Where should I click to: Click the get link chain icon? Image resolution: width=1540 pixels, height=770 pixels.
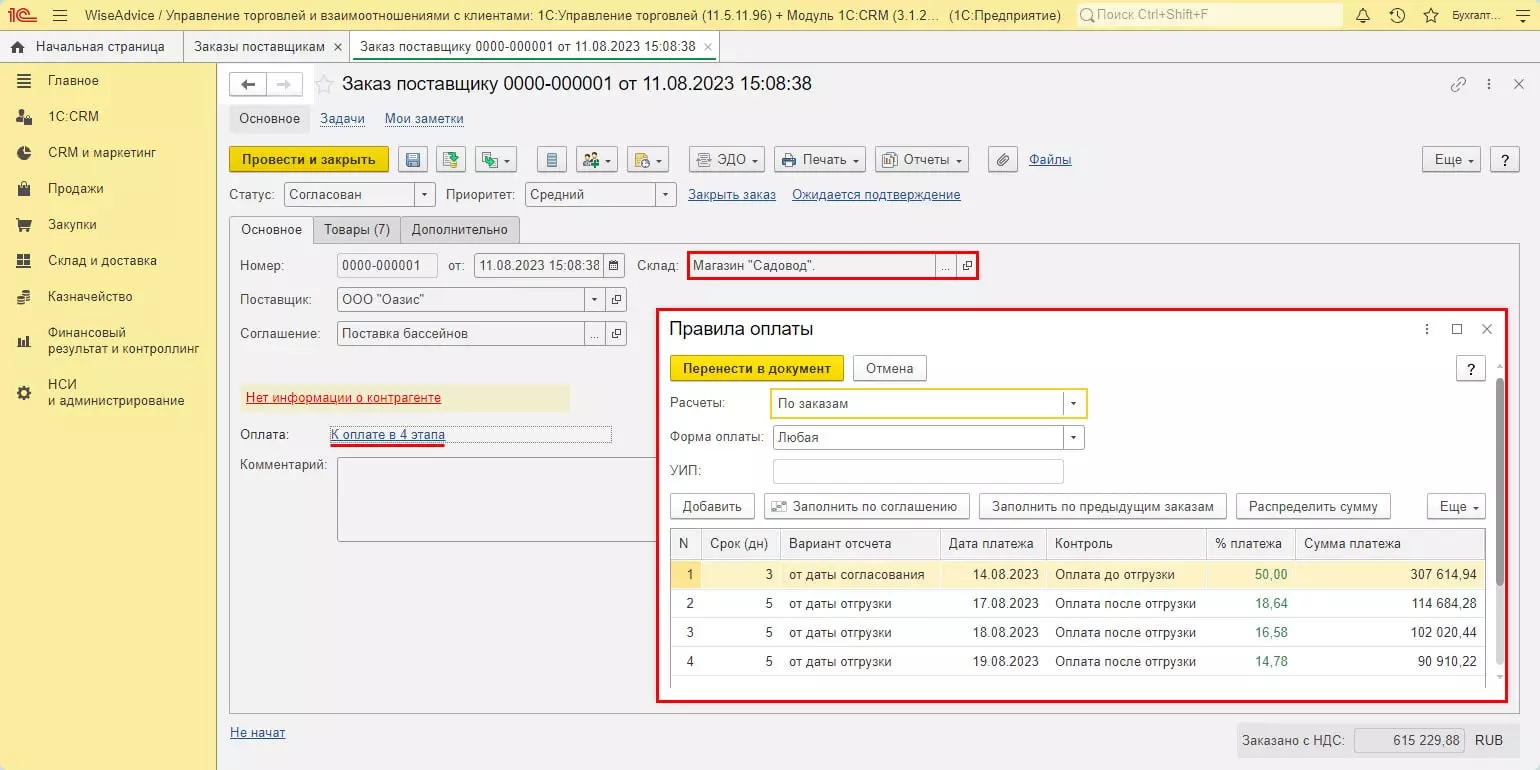1458,85
